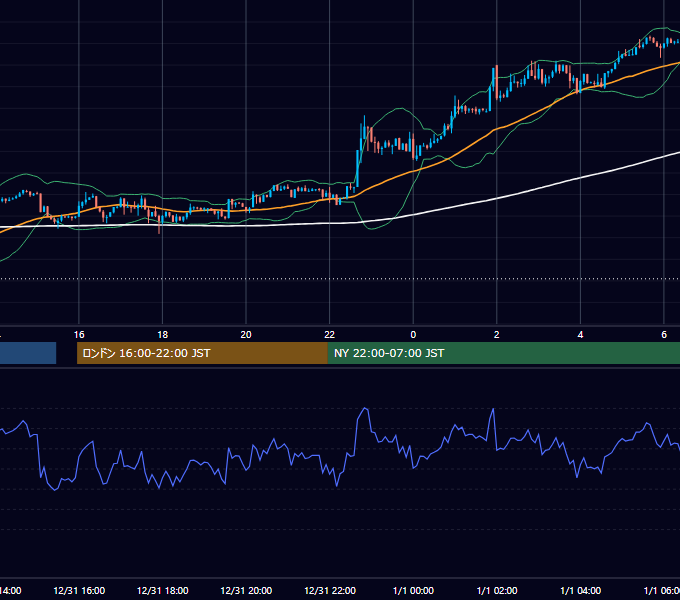The width and height of the screenshot is (680, 600).
Task: Click the '18' hour label on the chart axis
Action: (x=162, y=335)
